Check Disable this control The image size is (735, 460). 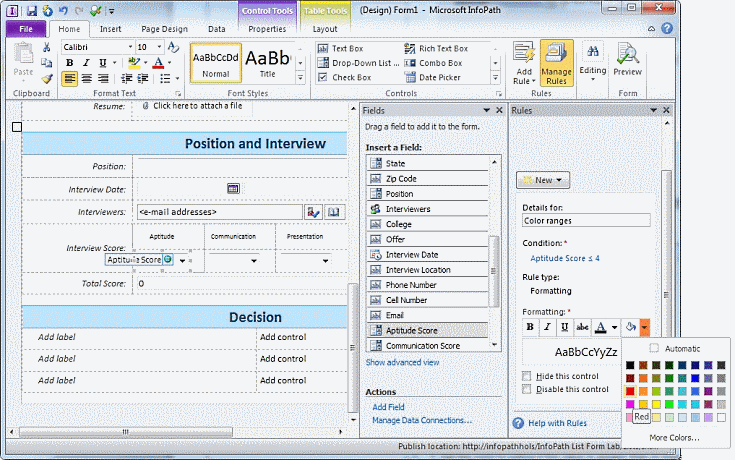(527, 389)
